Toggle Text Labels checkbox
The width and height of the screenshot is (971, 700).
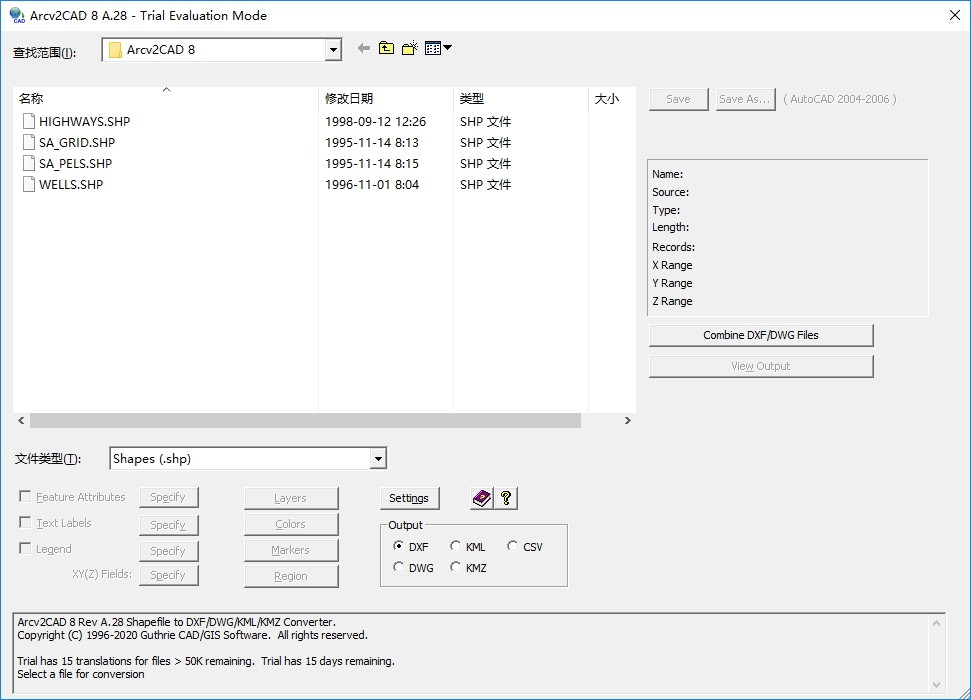tap(25, 522)
